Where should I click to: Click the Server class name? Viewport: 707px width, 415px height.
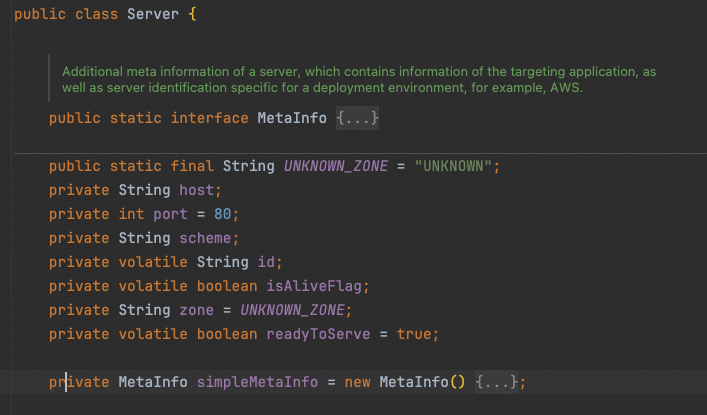coord(153,17)
